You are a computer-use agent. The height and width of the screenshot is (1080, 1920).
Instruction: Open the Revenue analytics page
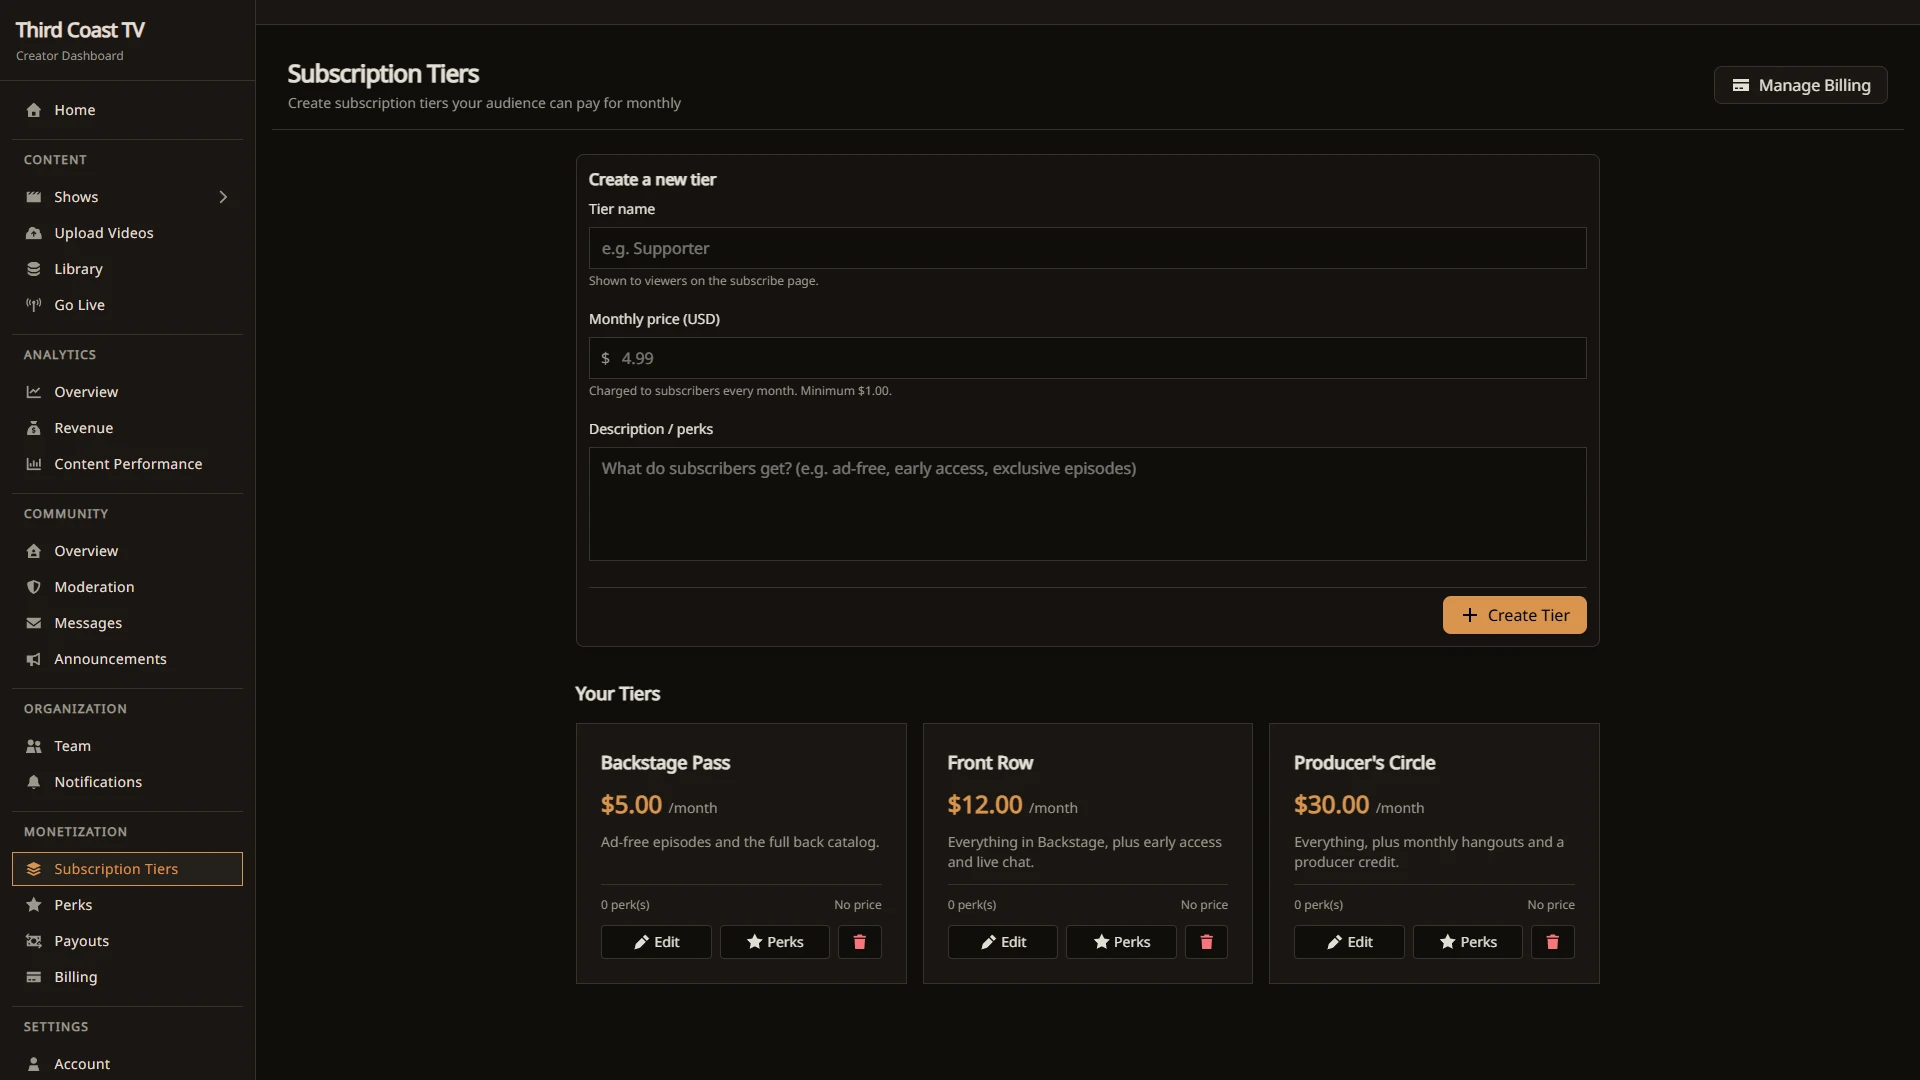point(127,428)
